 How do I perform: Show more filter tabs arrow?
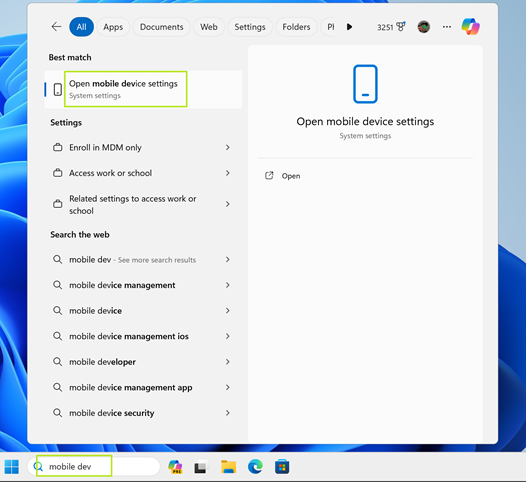(x=349, y=27)
